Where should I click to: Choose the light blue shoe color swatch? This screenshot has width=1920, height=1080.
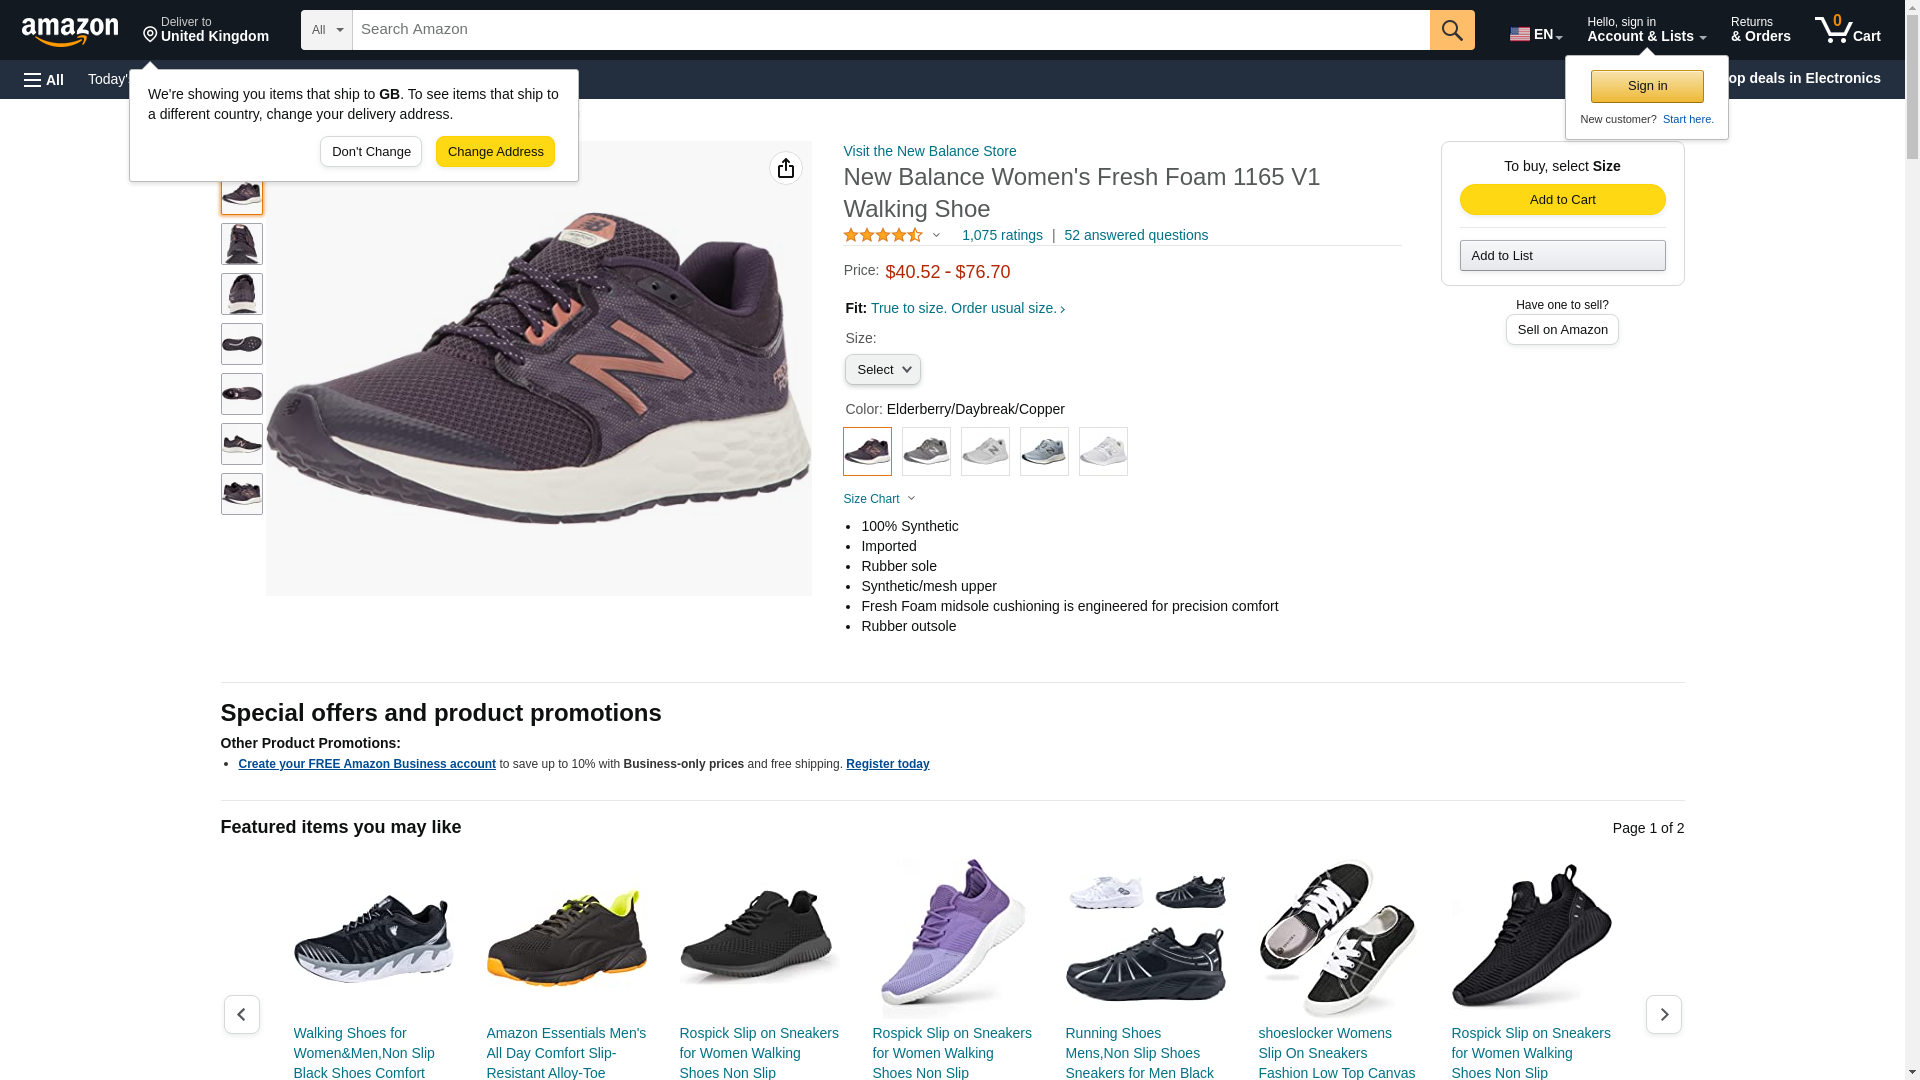click(x=1044, y=452)
